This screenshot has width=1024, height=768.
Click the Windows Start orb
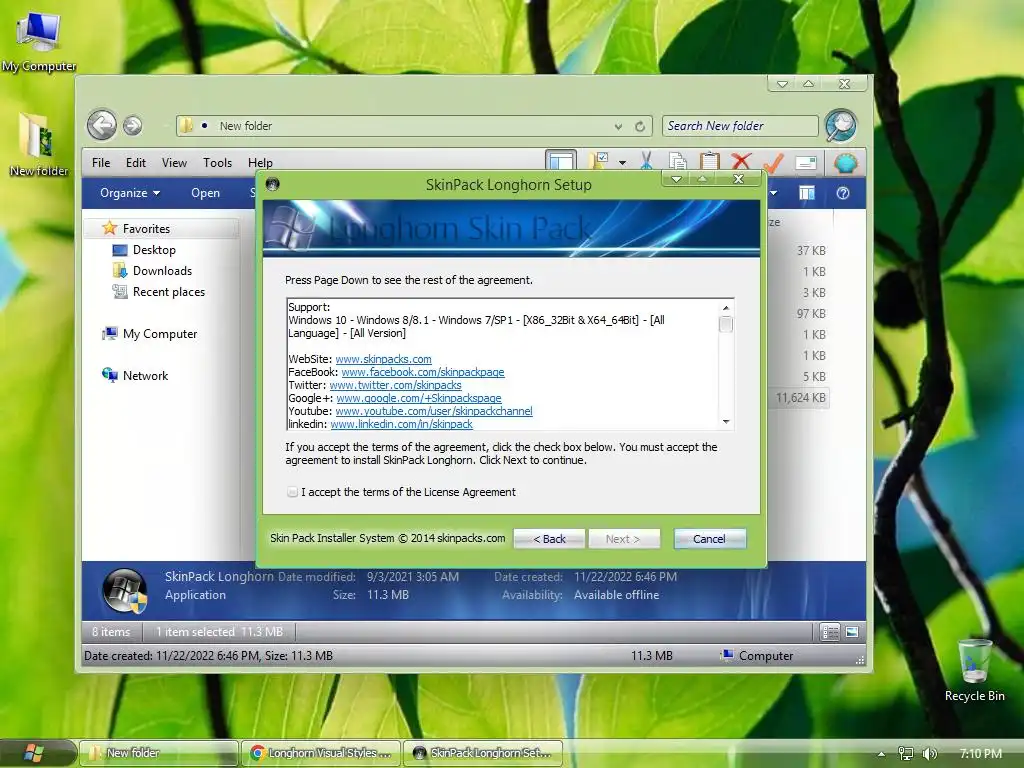pos(34,753)
